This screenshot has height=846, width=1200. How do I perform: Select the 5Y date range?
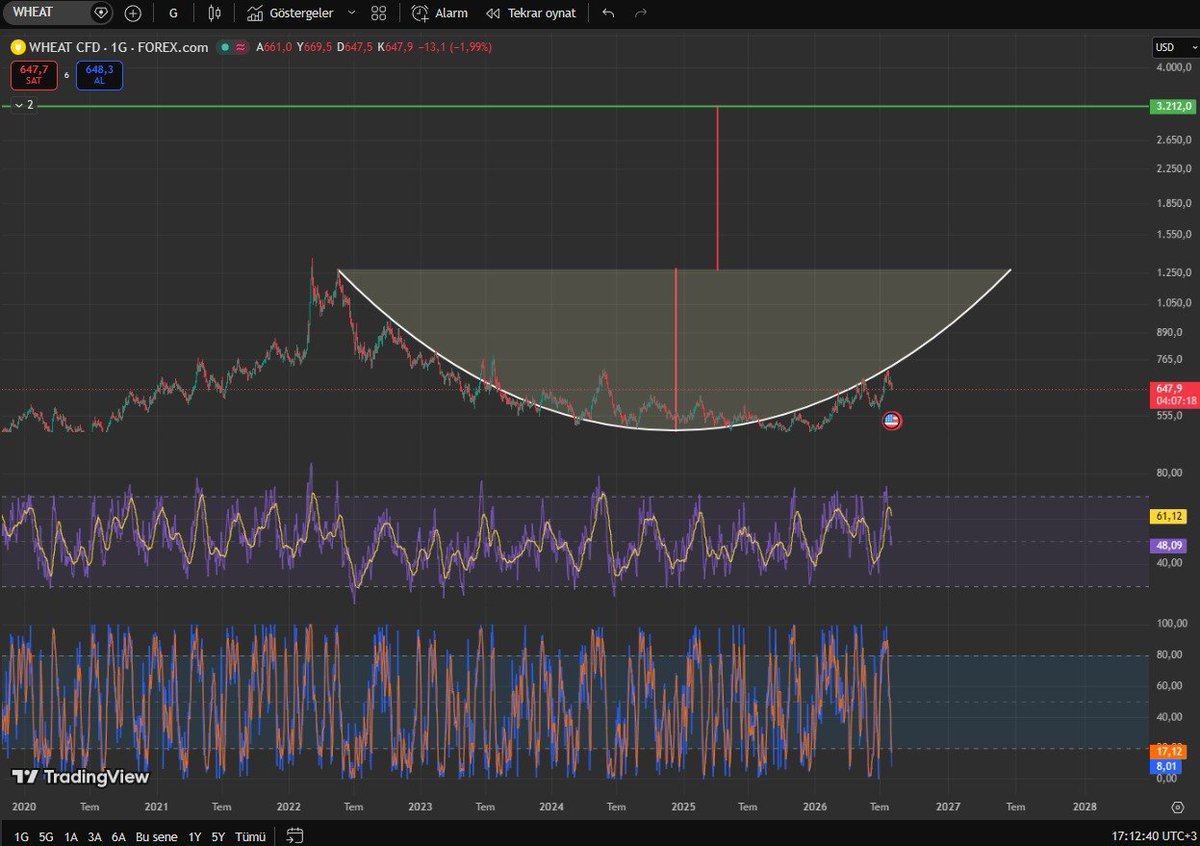tap(218, 835)
